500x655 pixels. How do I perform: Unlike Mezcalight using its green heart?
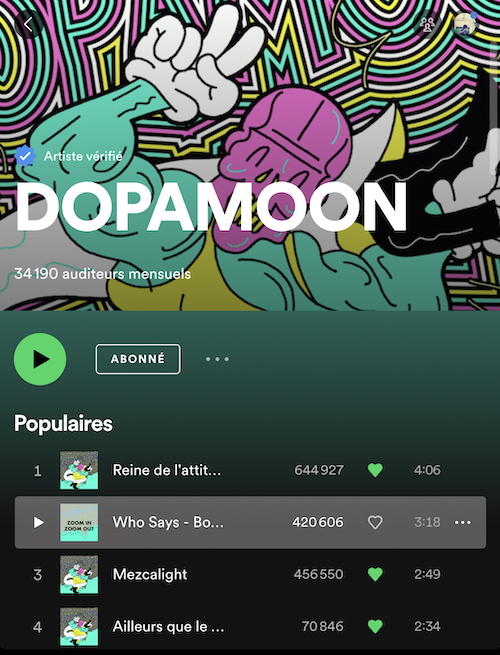point(375,574)
